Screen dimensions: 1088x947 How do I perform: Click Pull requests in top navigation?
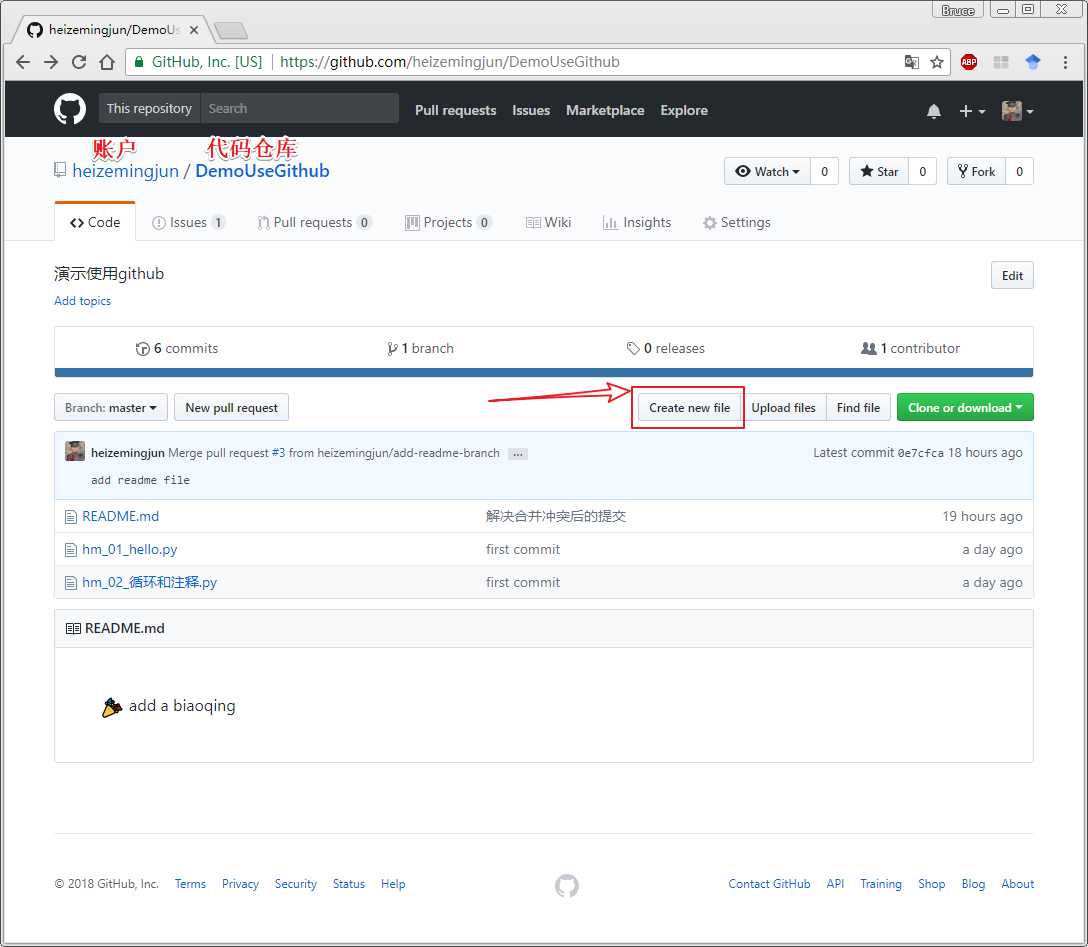click(455, 110)
